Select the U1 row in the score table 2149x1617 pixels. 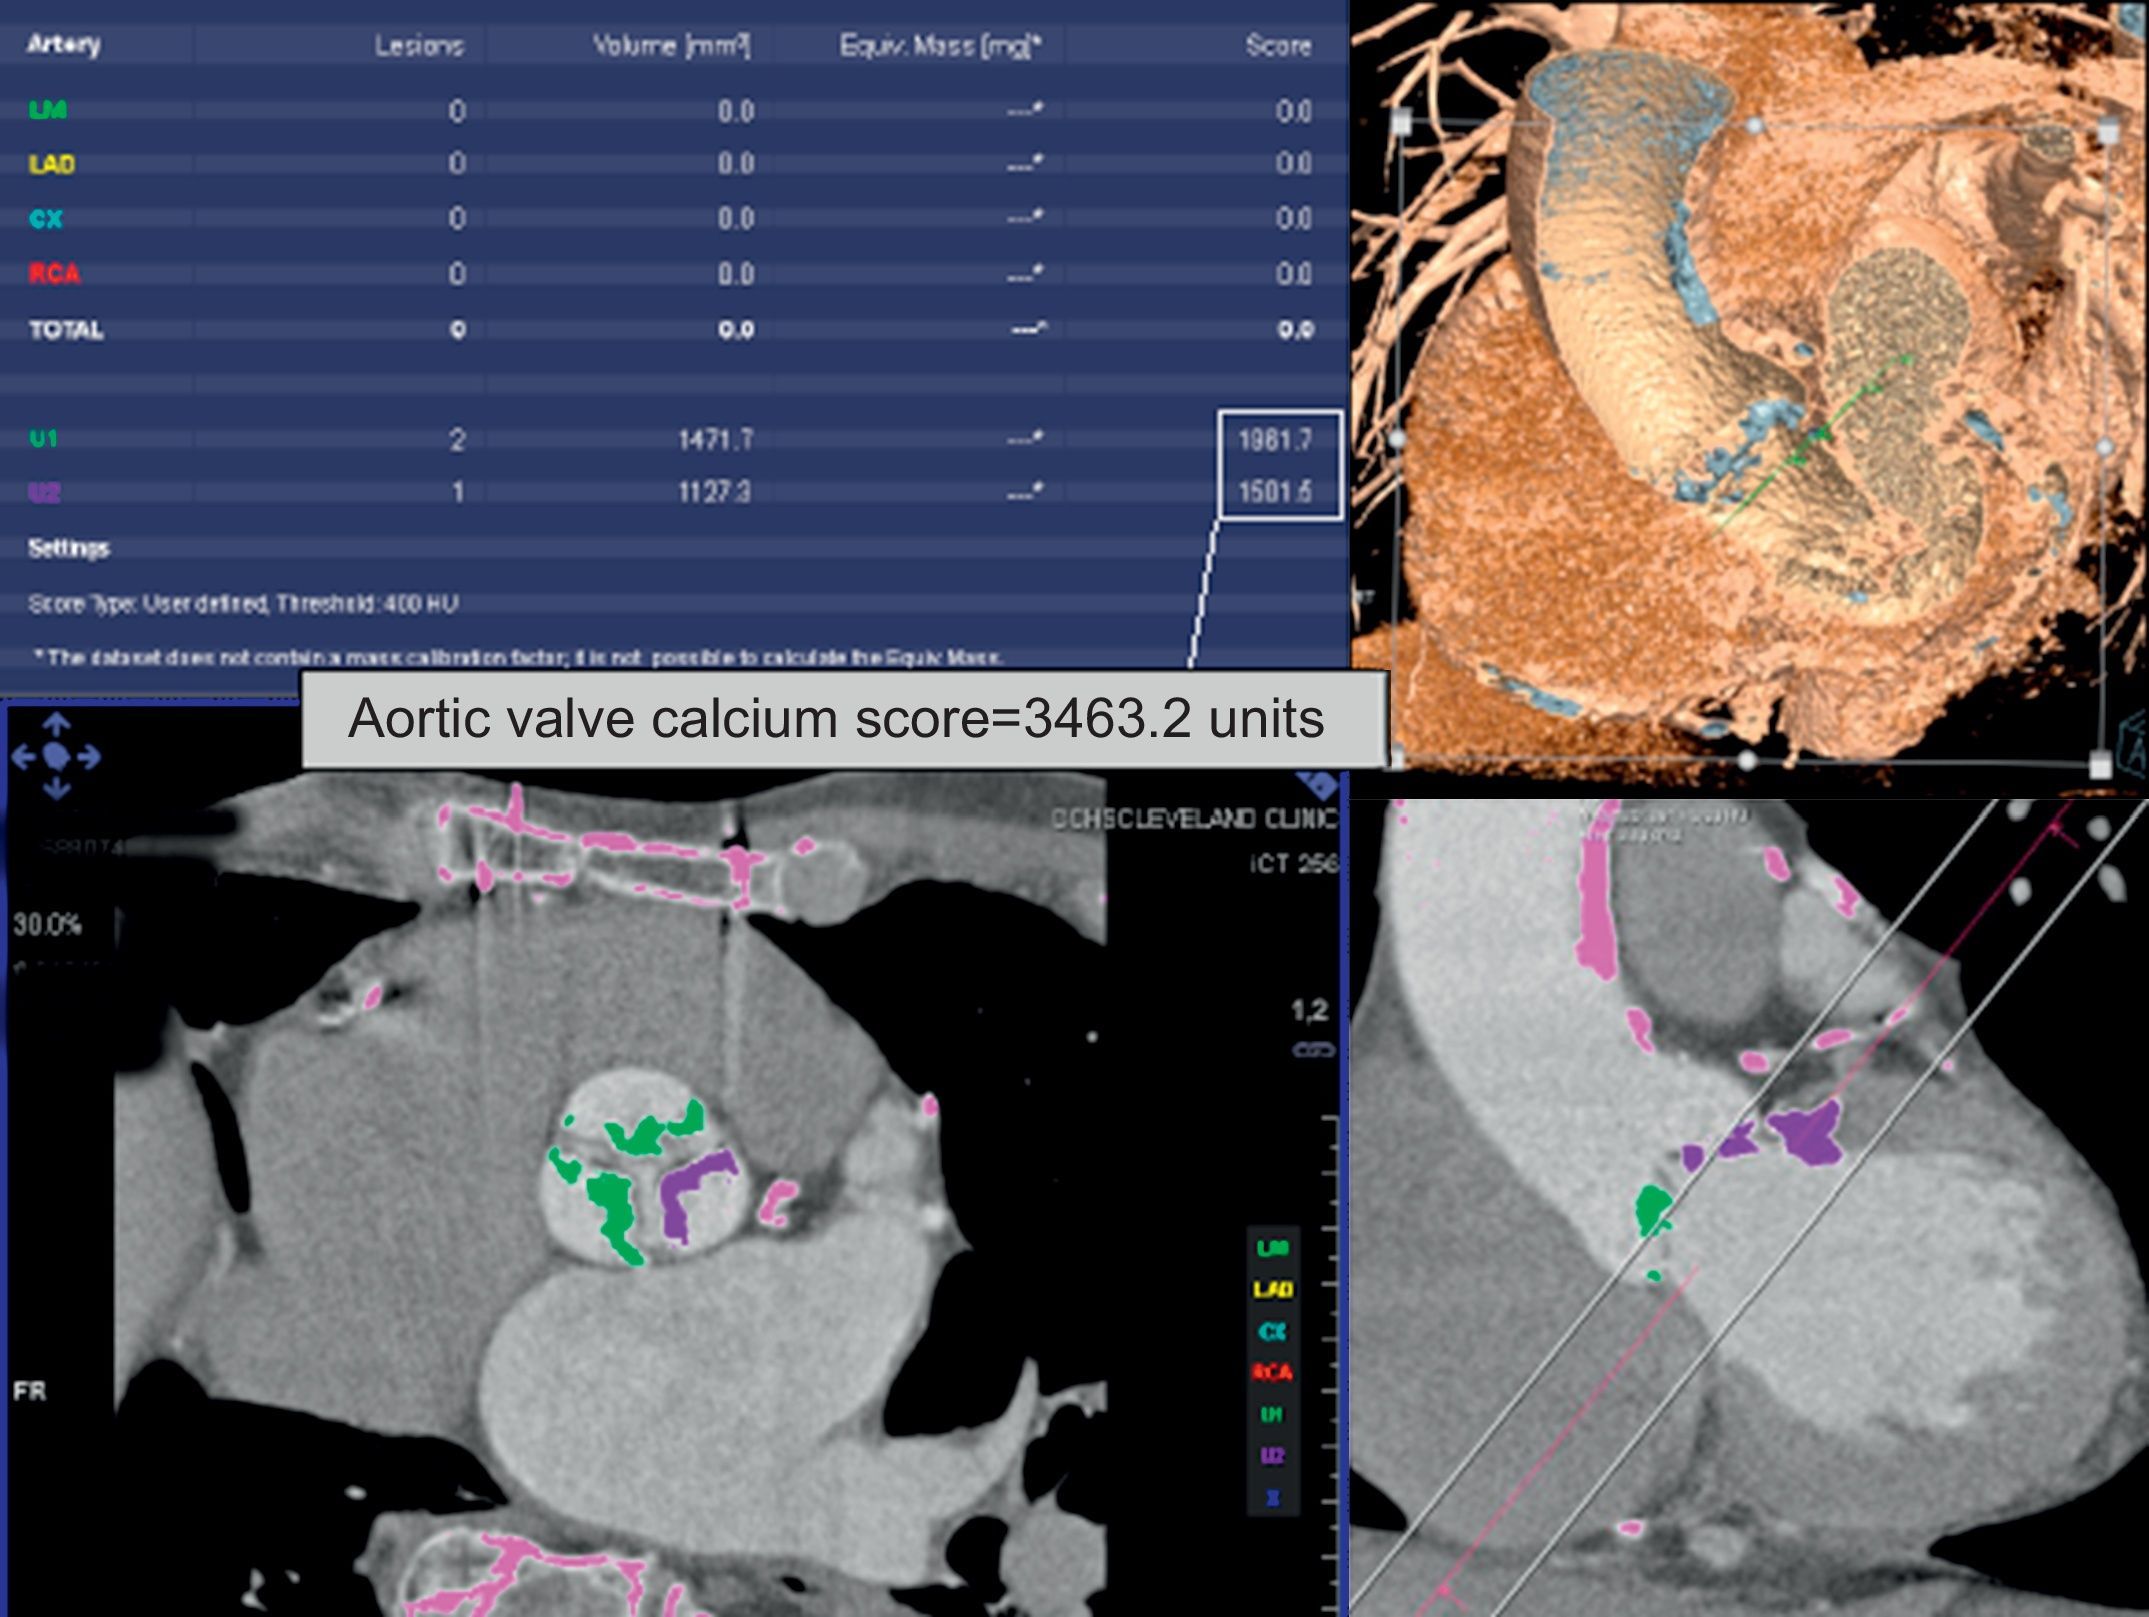[x=44, y=438]
